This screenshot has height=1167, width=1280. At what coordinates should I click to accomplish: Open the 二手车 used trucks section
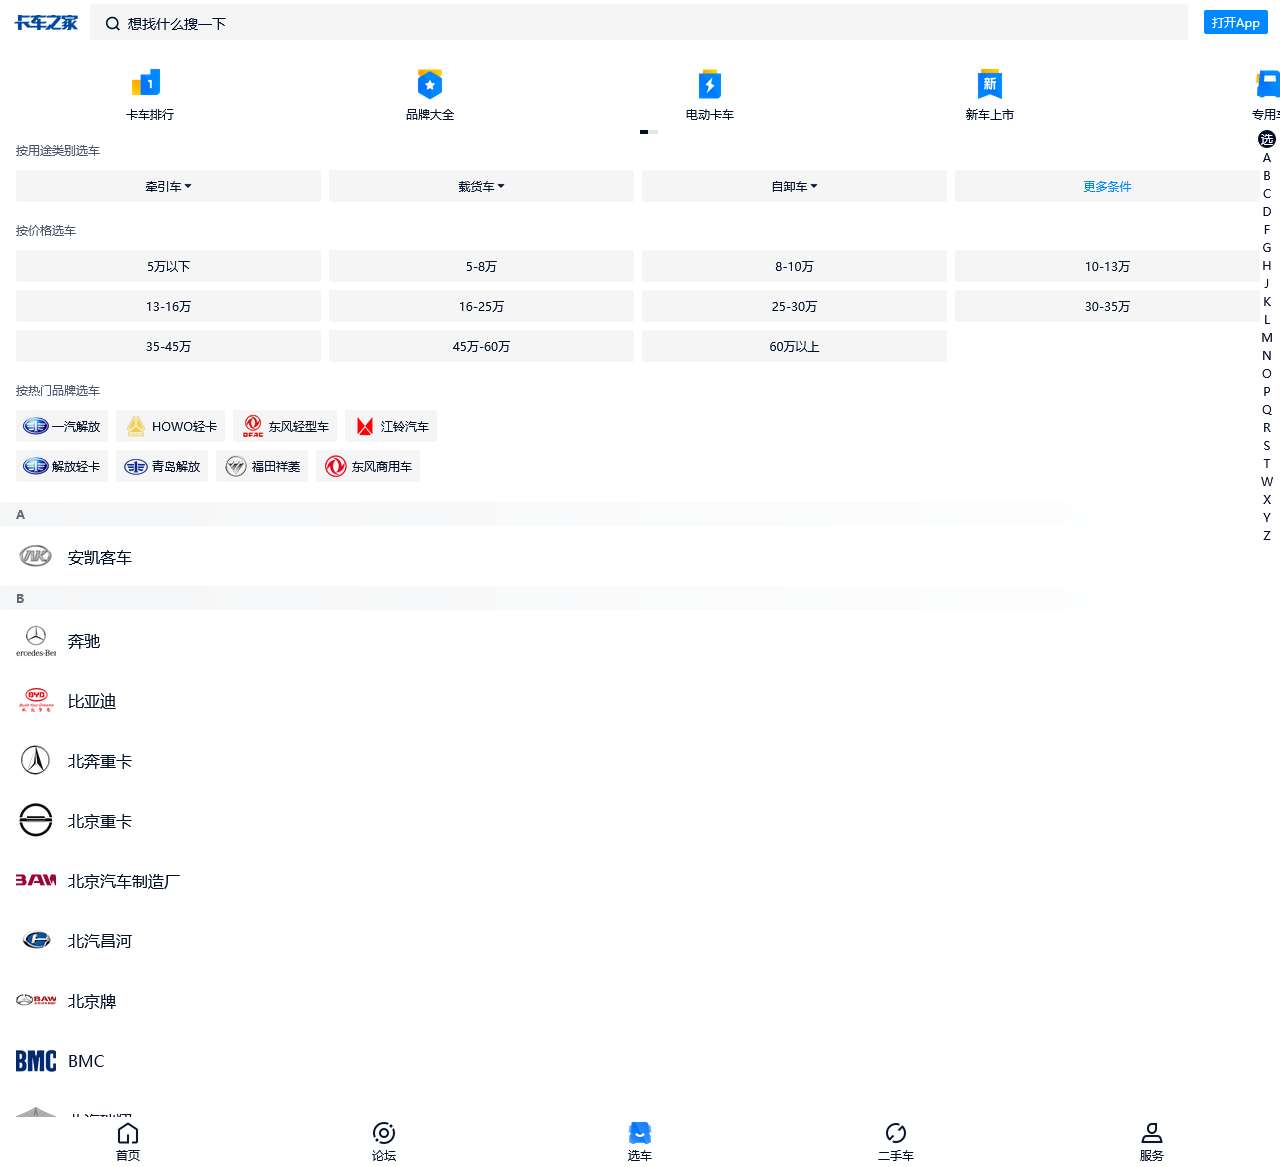(x=896, y=1140)
